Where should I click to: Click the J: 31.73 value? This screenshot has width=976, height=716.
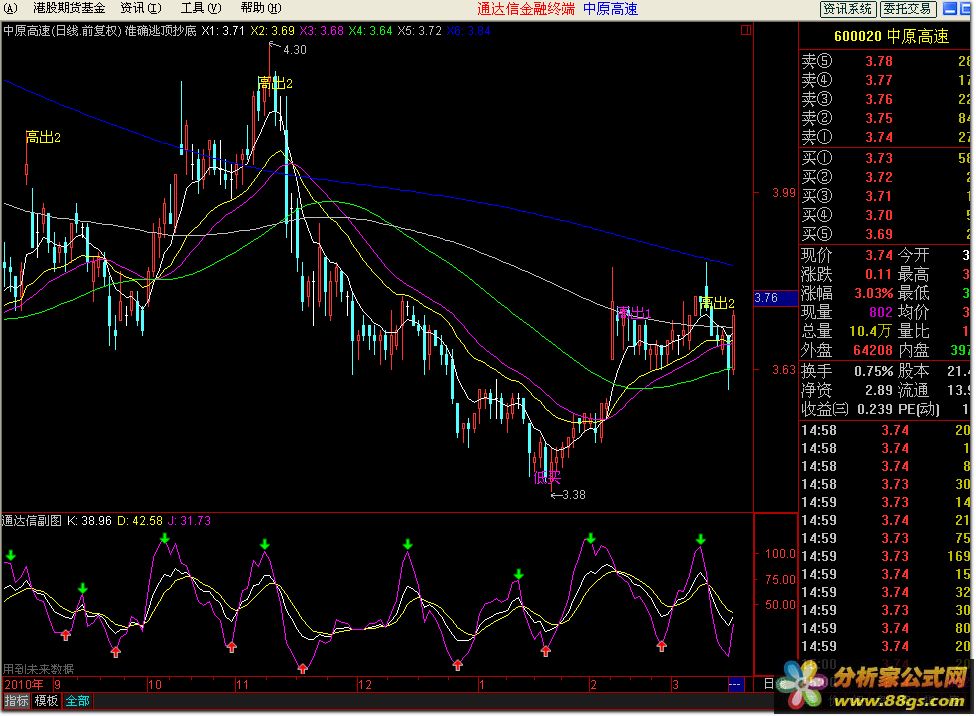click(x=189, y=521)
